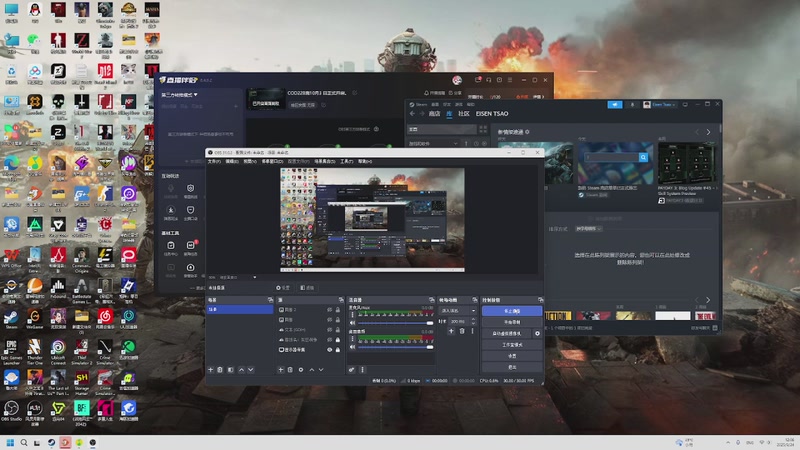
Task: Add a scene transition with plus icon
Action: pos(451,331)
